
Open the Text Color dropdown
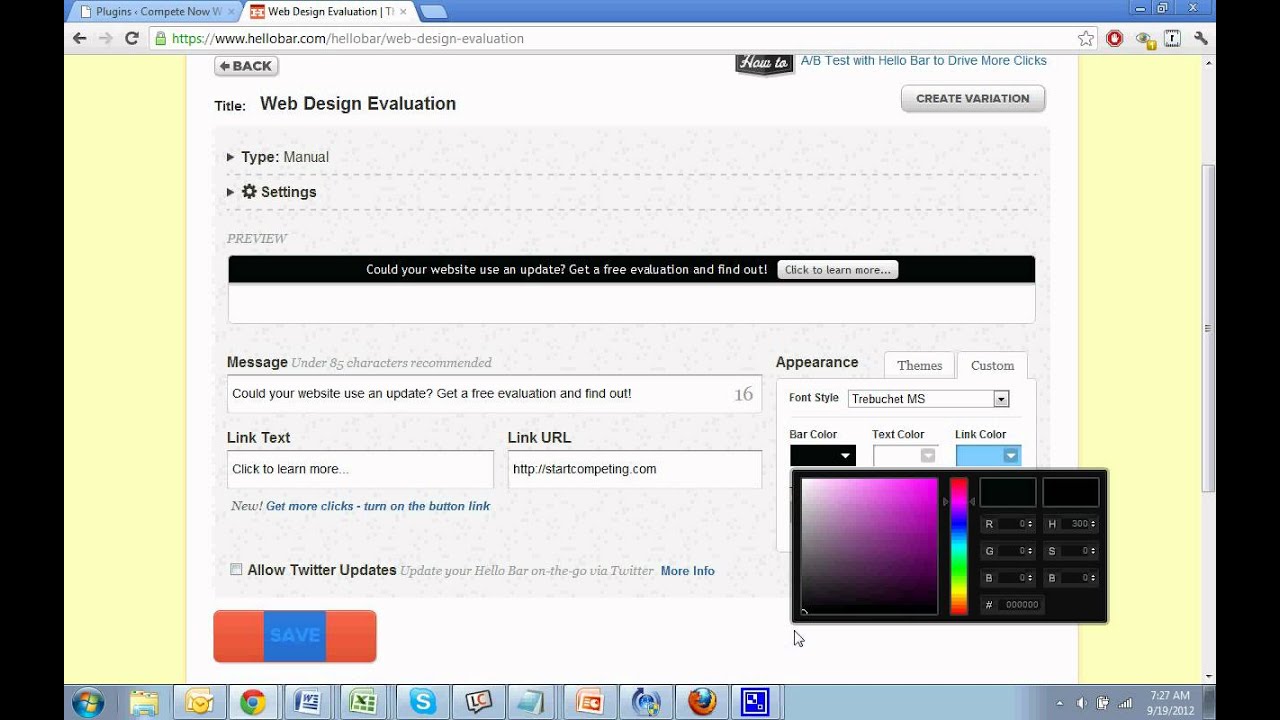pos(905,456)
